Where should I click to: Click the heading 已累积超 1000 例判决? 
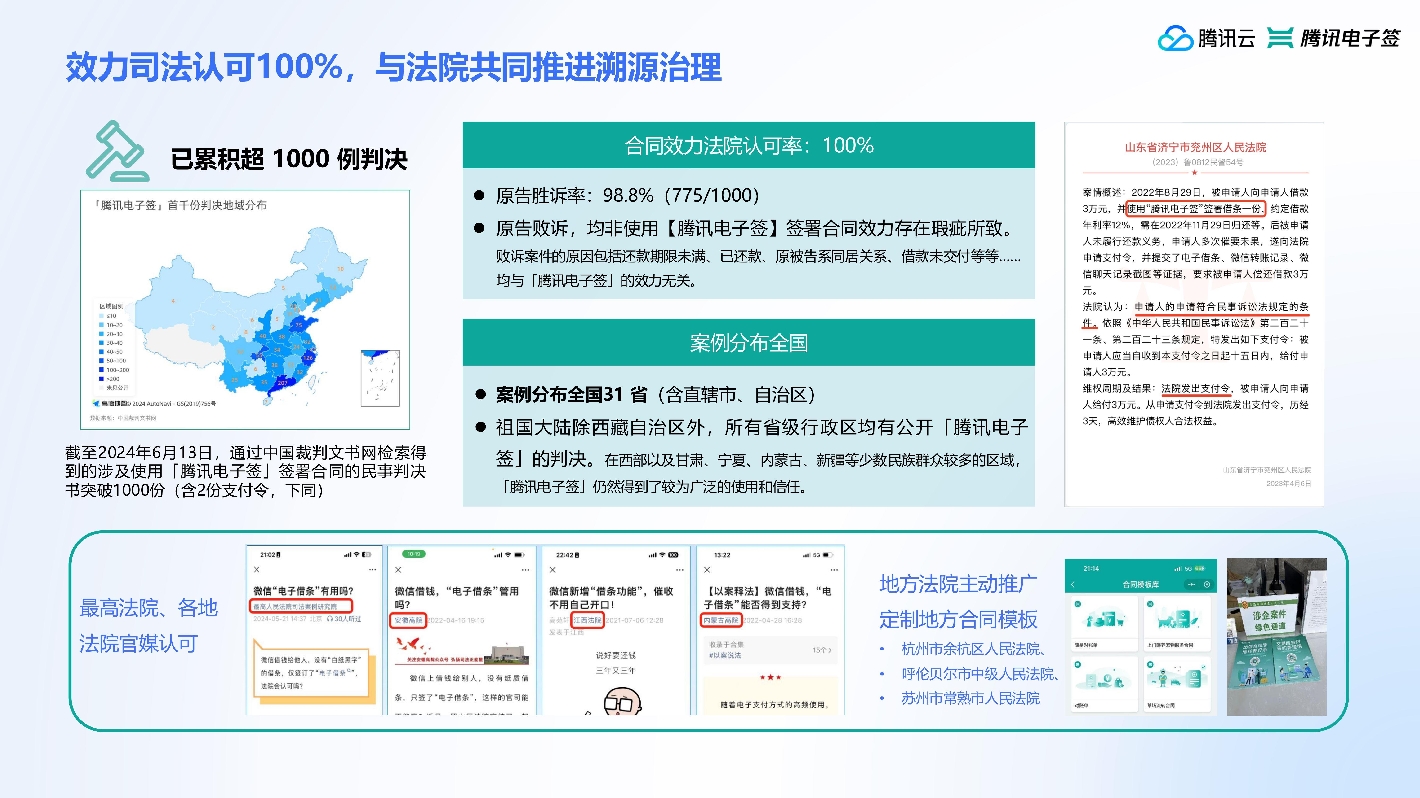pyautogui.click(x=289, y=158)
